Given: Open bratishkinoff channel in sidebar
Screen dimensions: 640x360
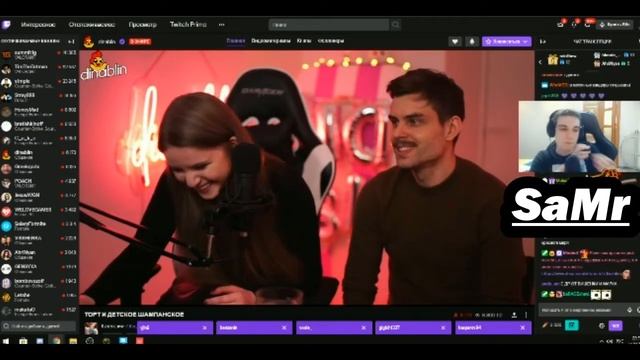Looking at the screenshot, I should pyautogui.click(x=39, y=125).
